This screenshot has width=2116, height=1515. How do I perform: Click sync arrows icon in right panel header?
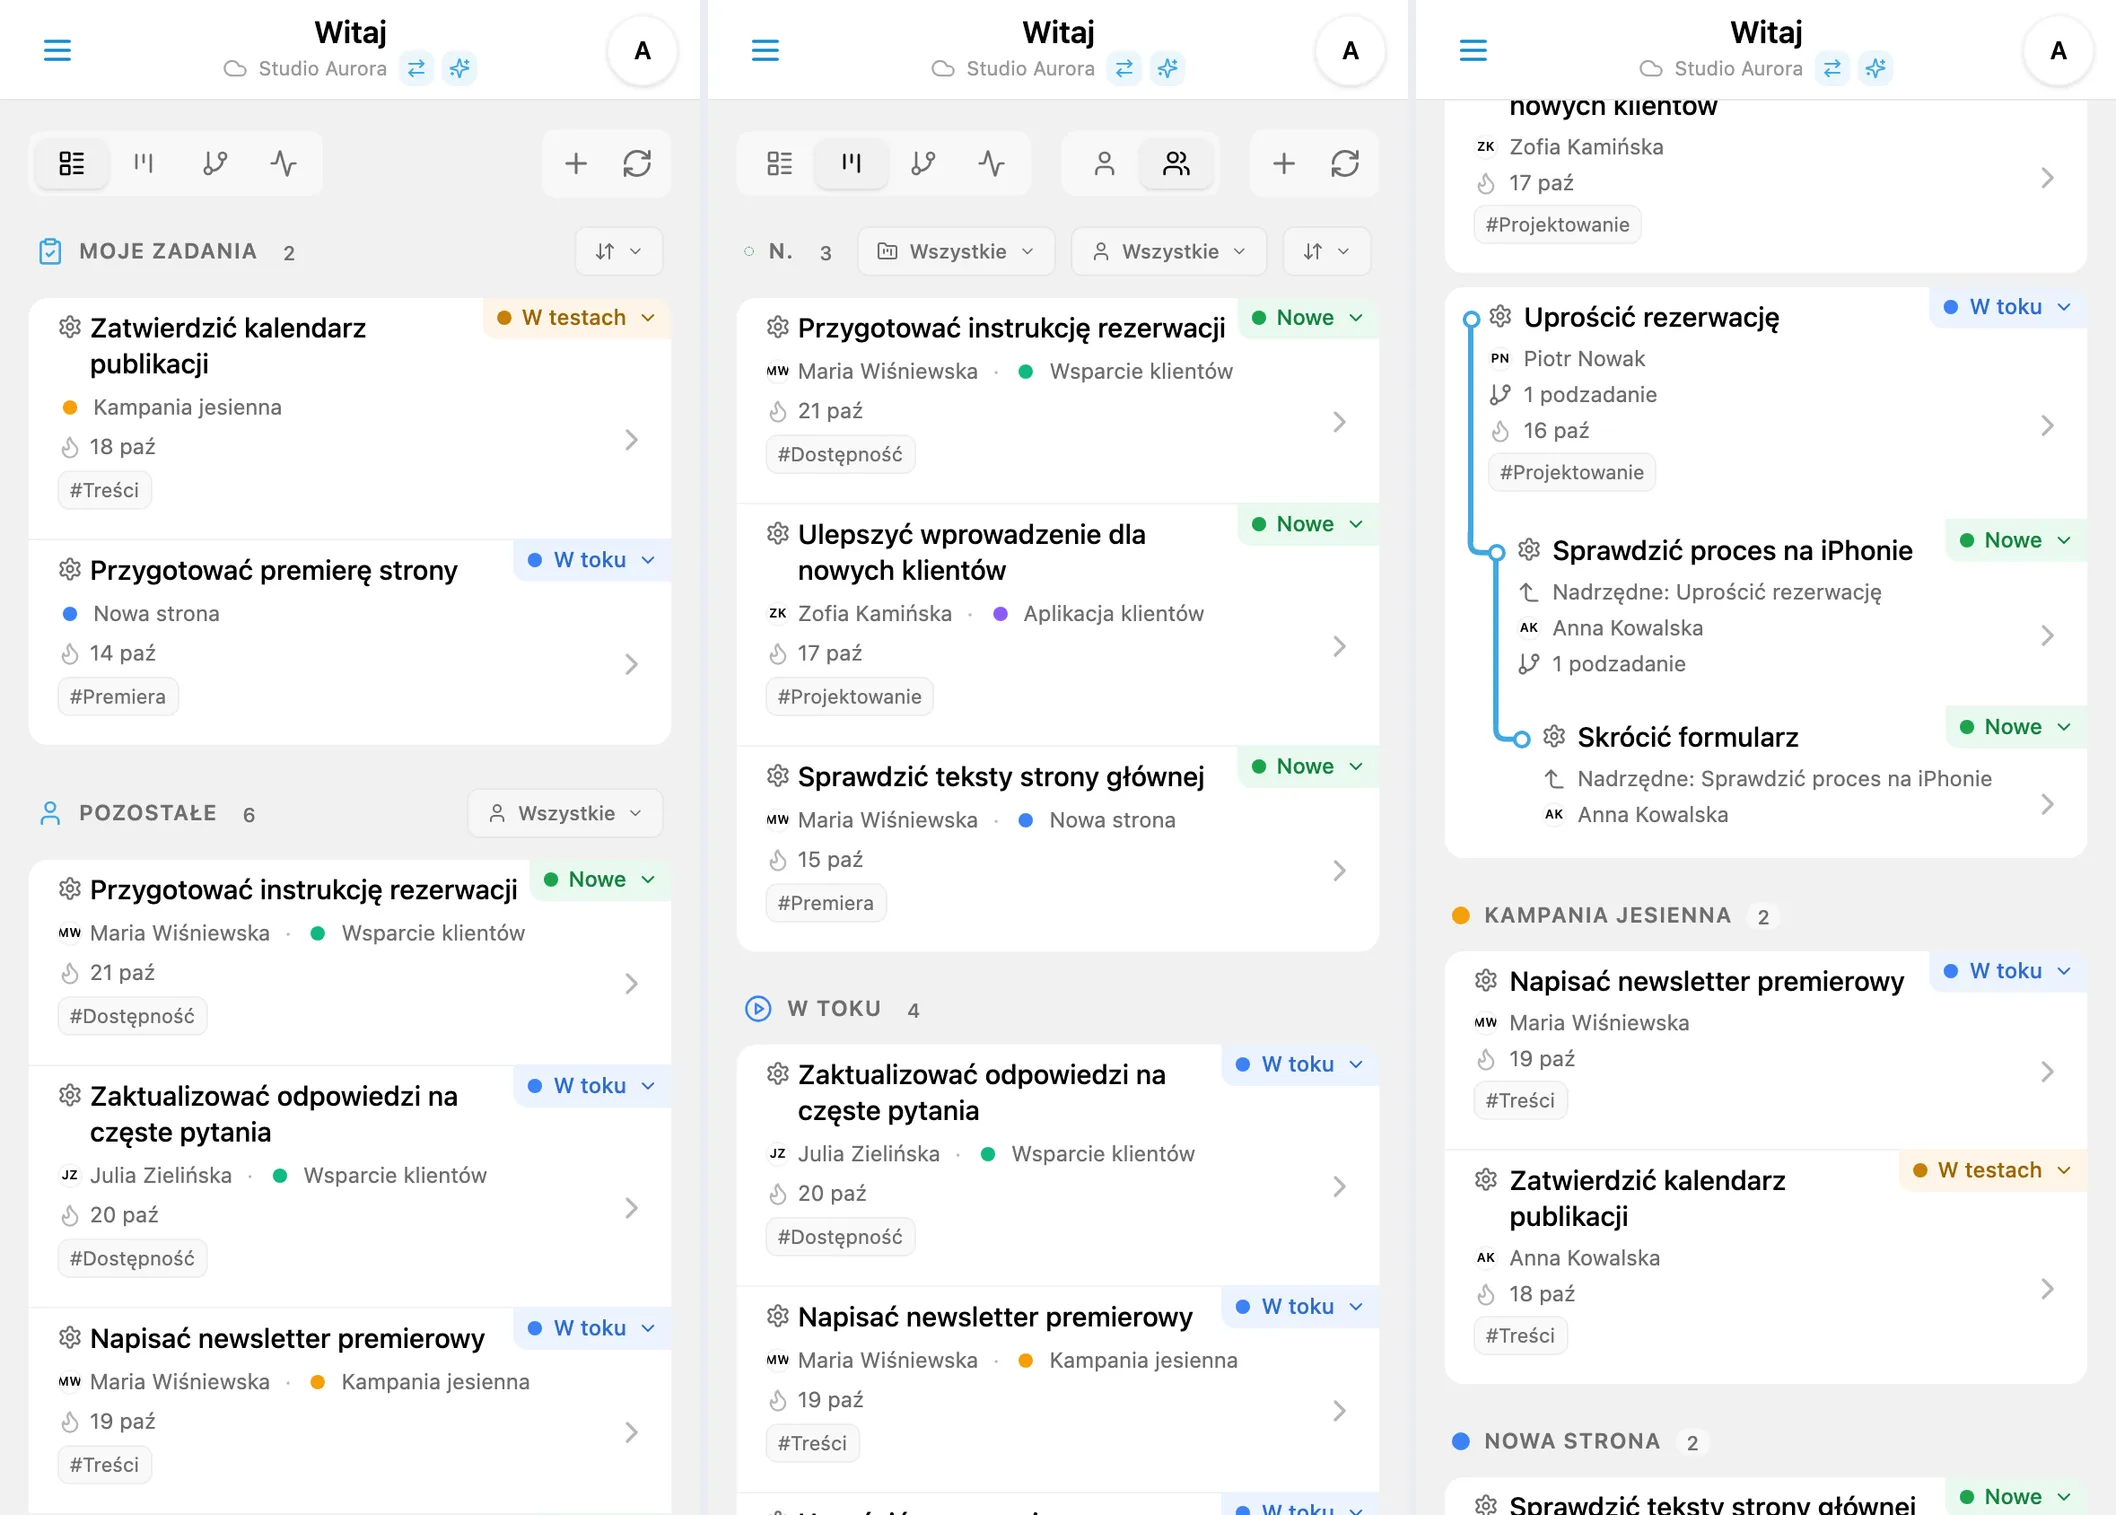tap(1832, 68)
